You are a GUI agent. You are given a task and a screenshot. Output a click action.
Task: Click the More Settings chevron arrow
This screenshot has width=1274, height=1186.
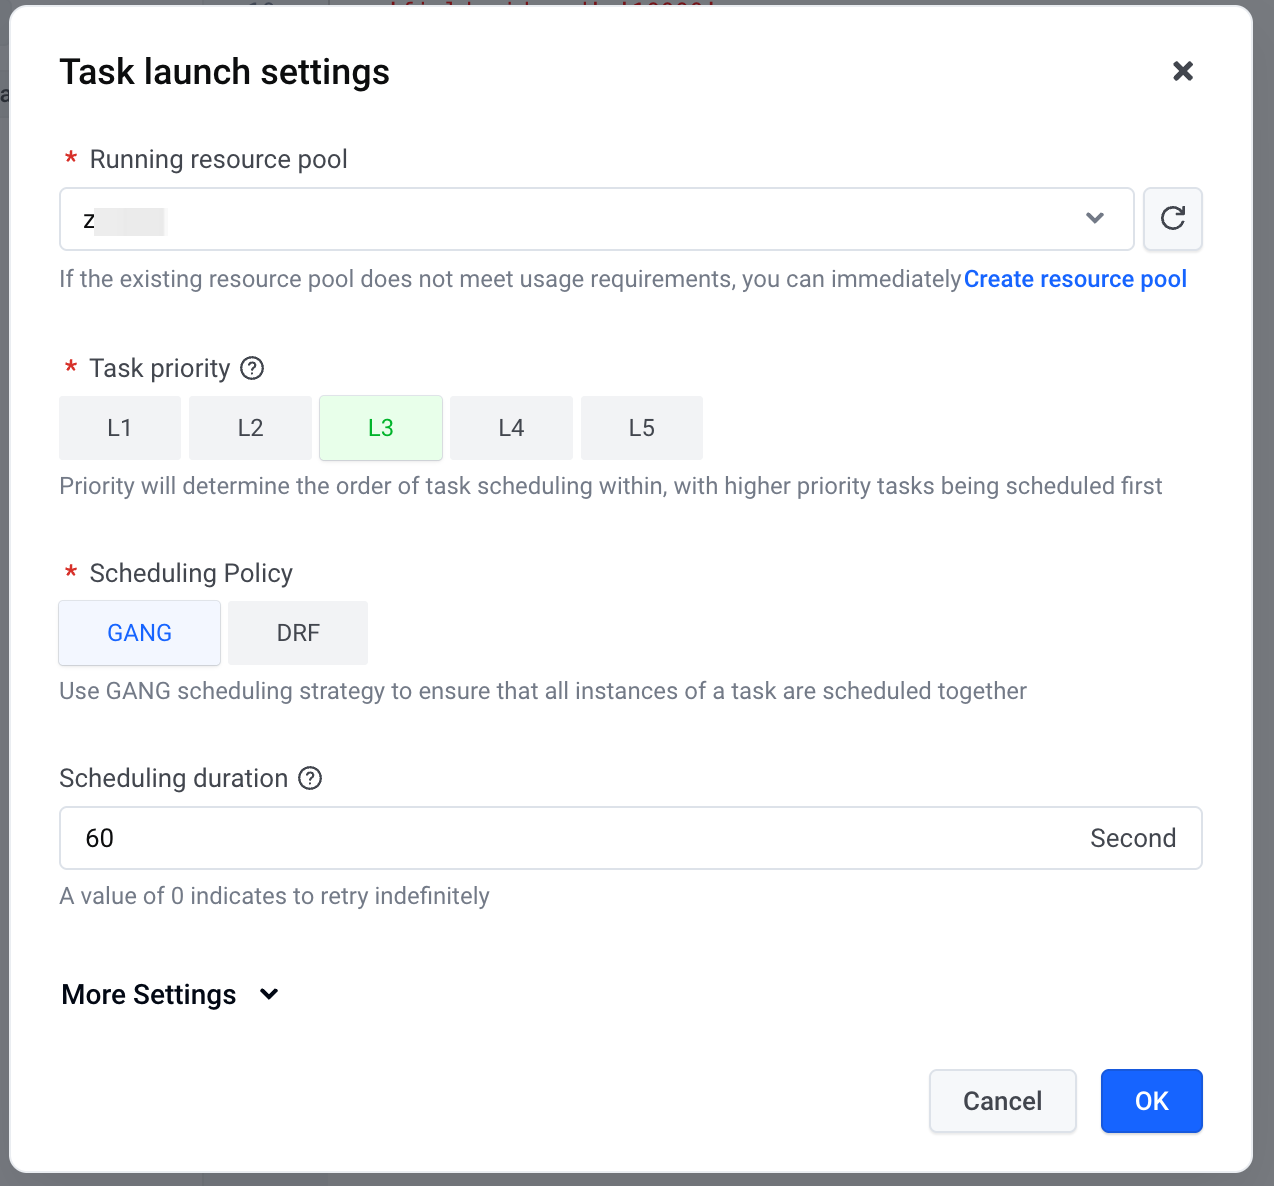(269, 994)
